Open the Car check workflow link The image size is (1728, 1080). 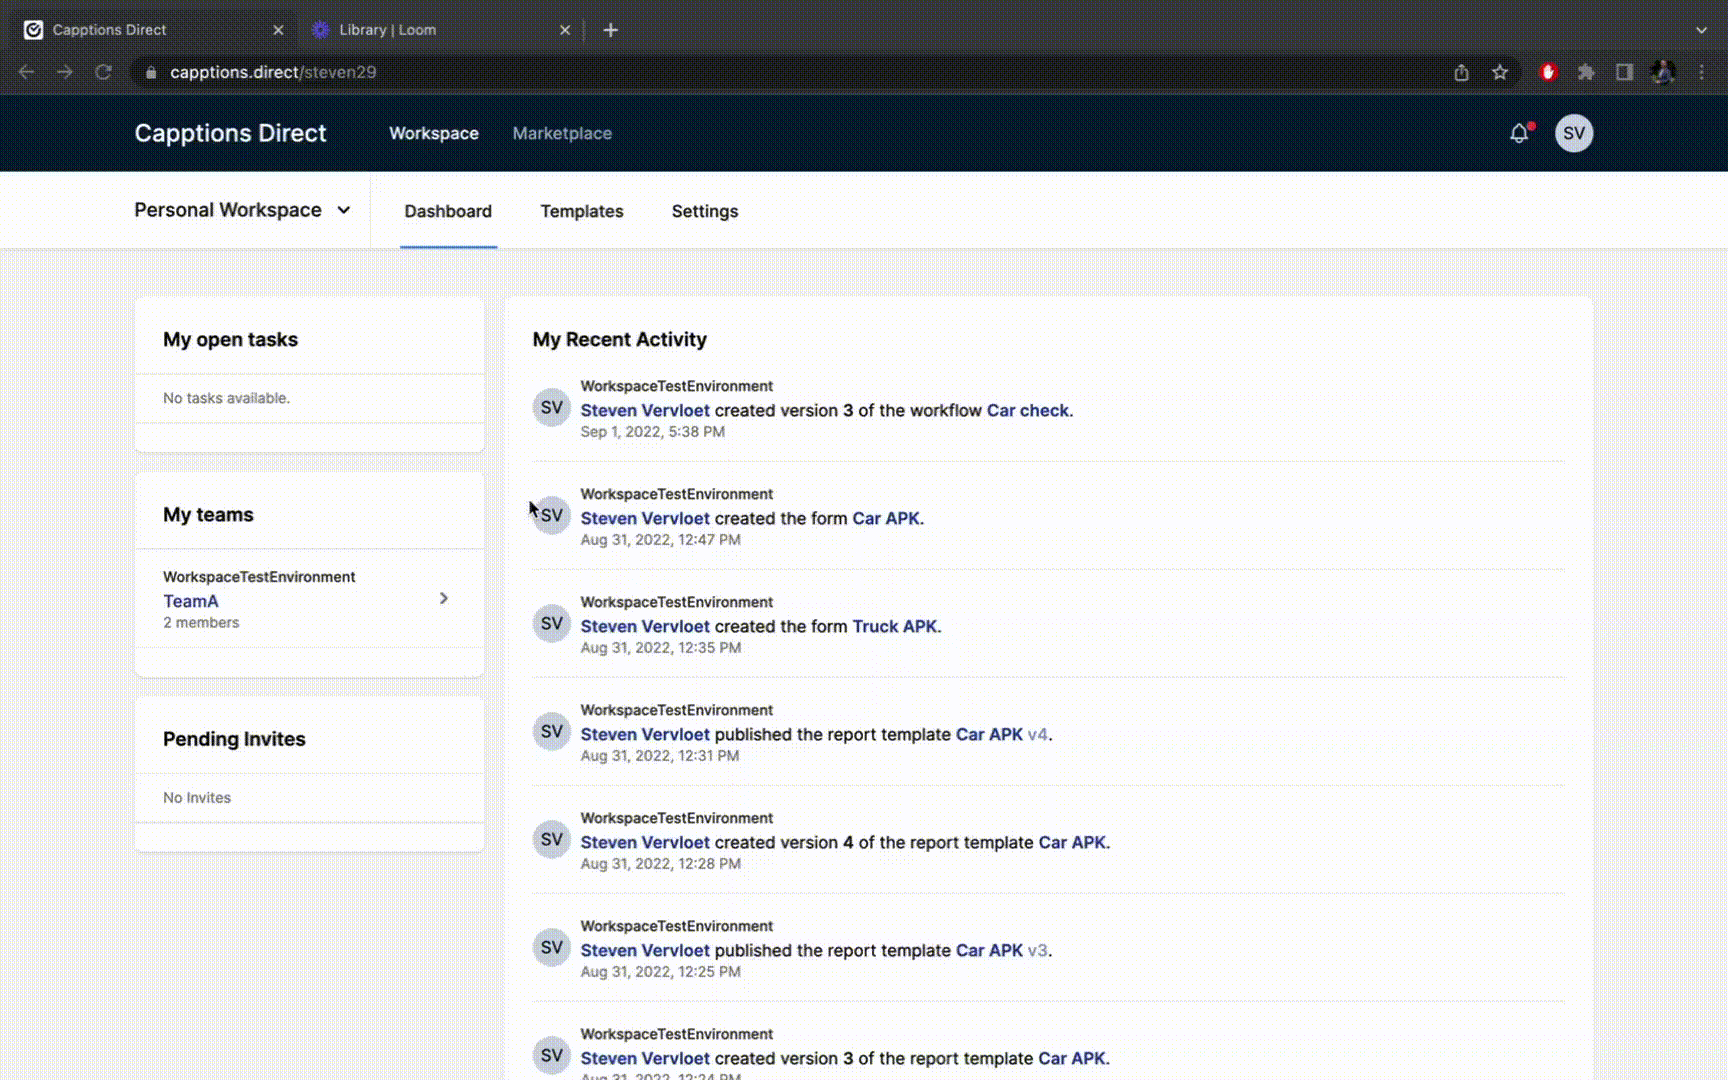pos(1028,410)
